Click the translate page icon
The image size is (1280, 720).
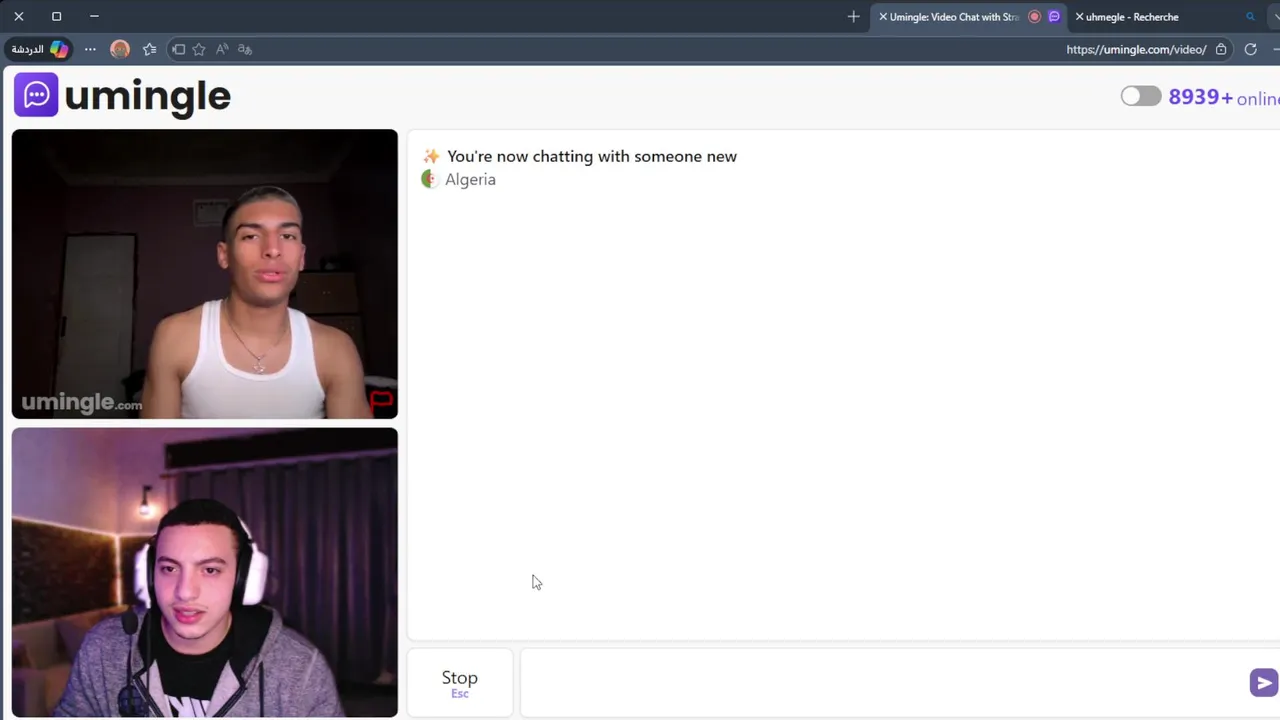[x=245, y=49]
